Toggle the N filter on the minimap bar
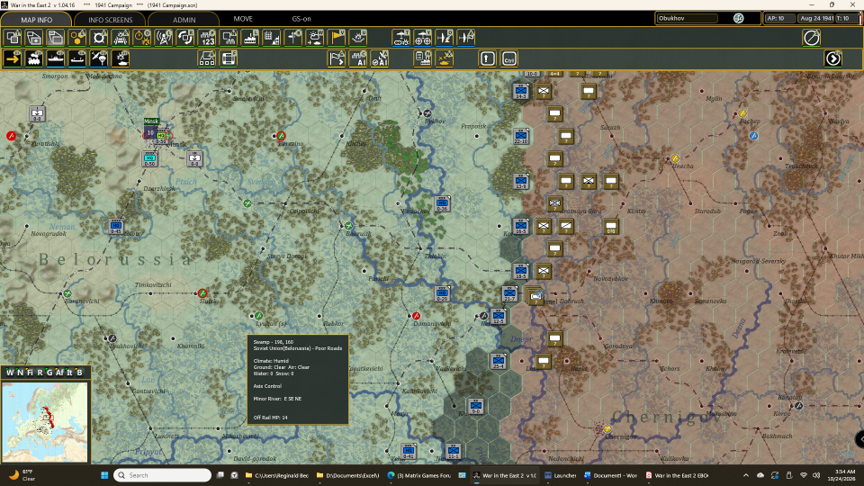The image size is (864, 486). pyautogui.click(x=20, y=372)
